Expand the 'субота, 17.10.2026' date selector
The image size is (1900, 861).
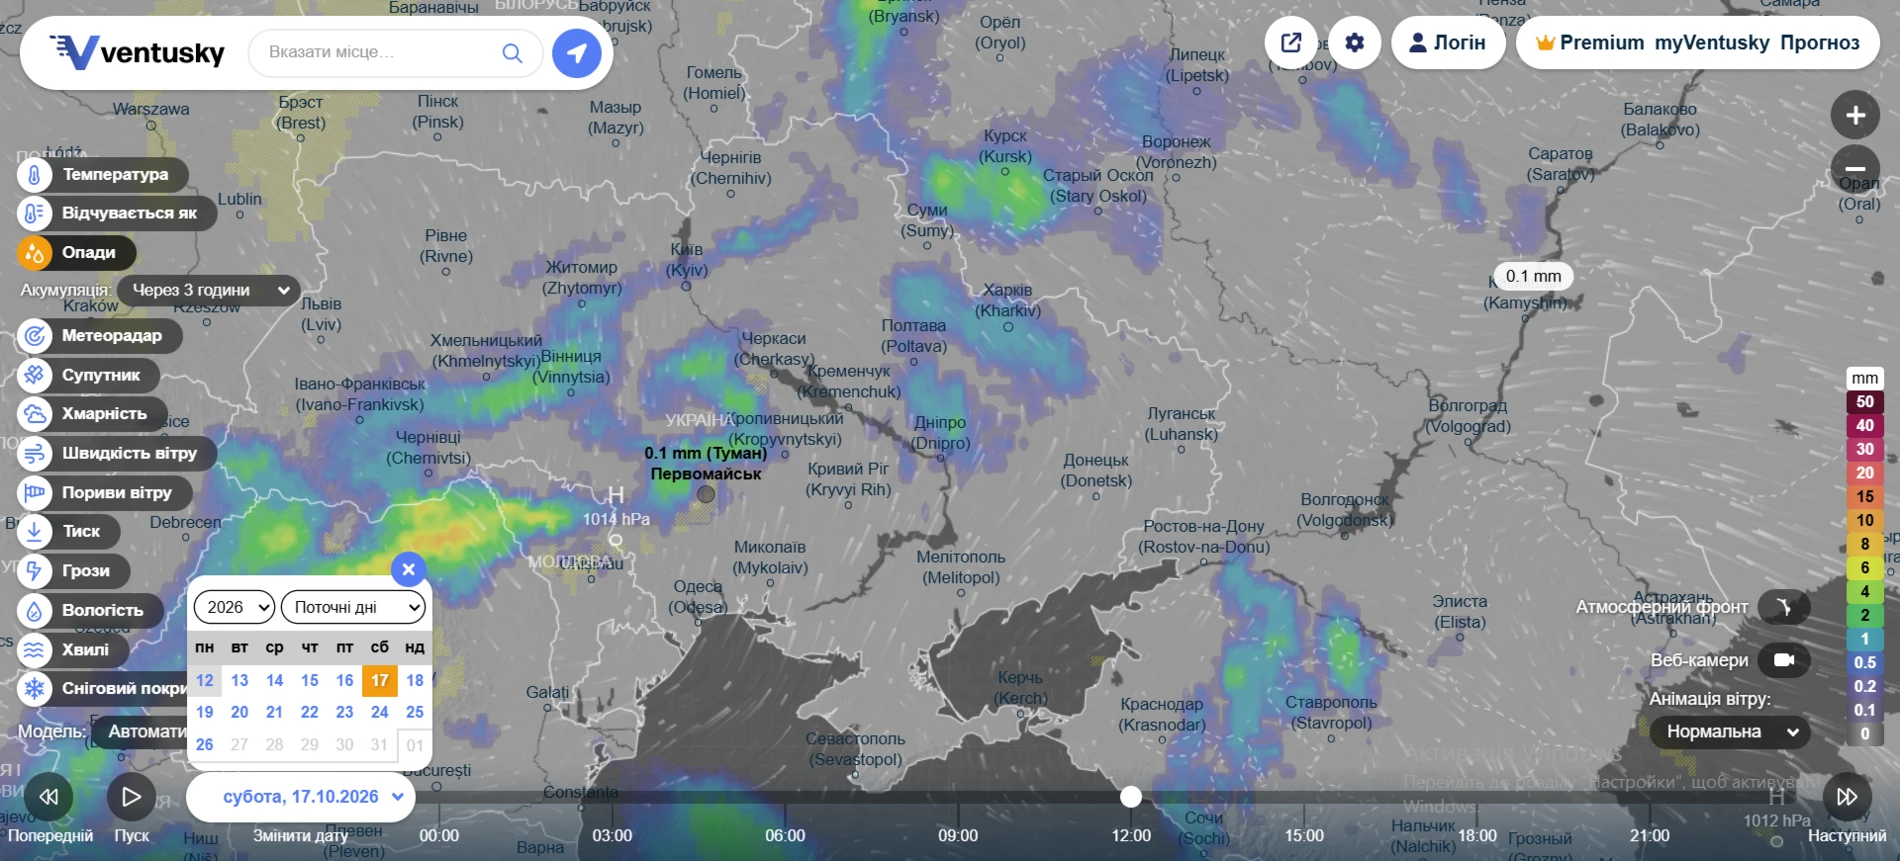301,797
